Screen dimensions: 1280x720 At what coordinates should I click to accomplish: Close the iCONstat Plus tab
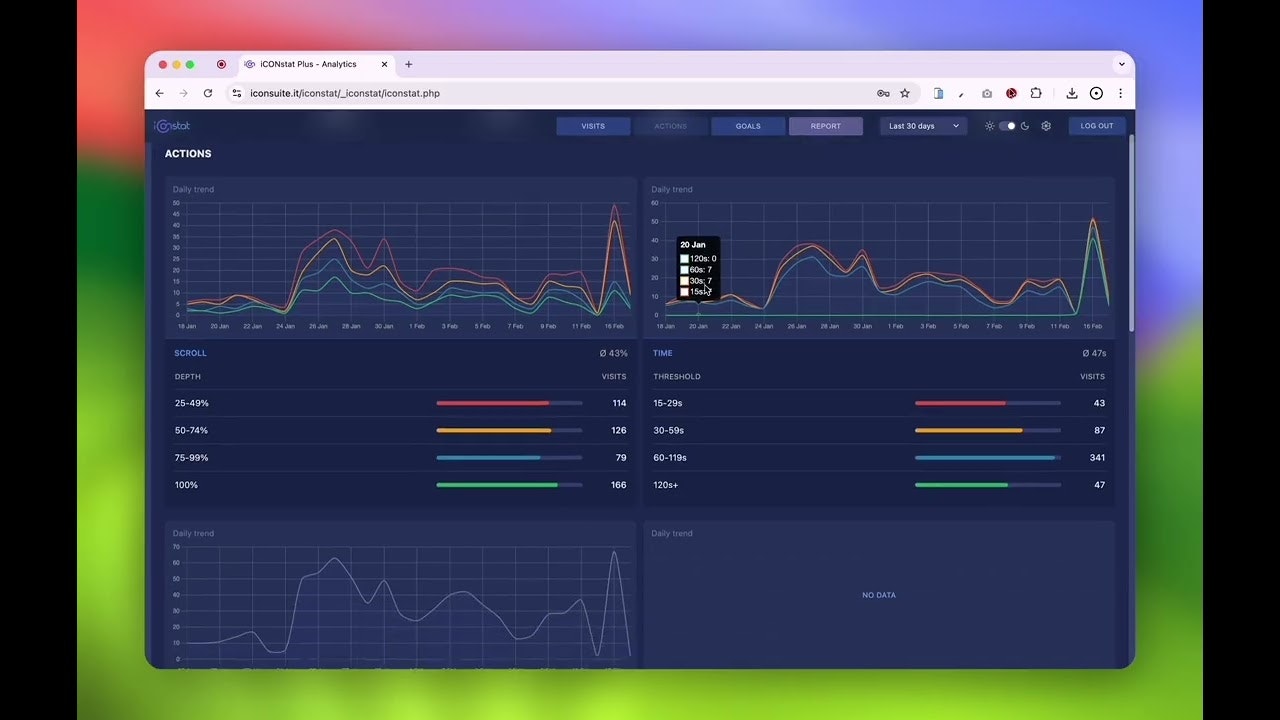384,64
